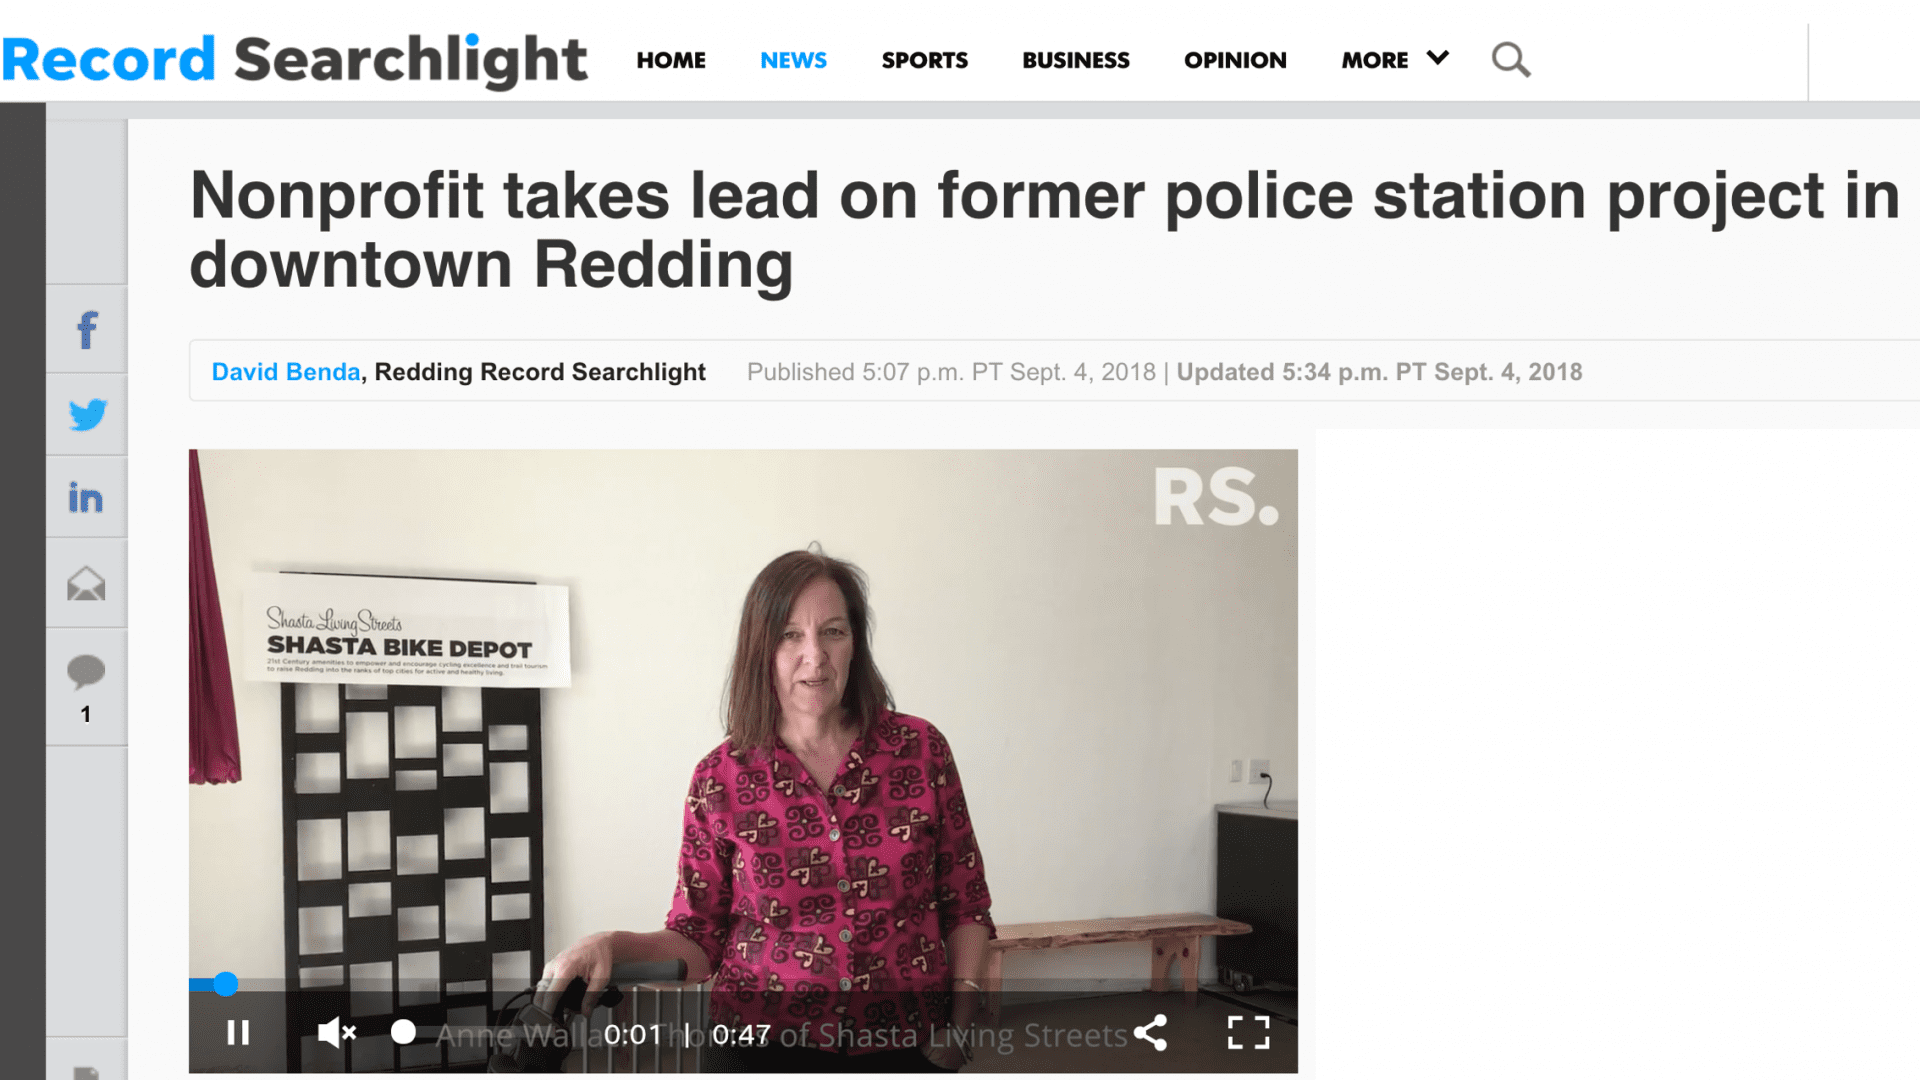This screenshot has height=1080, width=1920.
Task: Open the site search magnifier
Action: (x=1510, y=60)
